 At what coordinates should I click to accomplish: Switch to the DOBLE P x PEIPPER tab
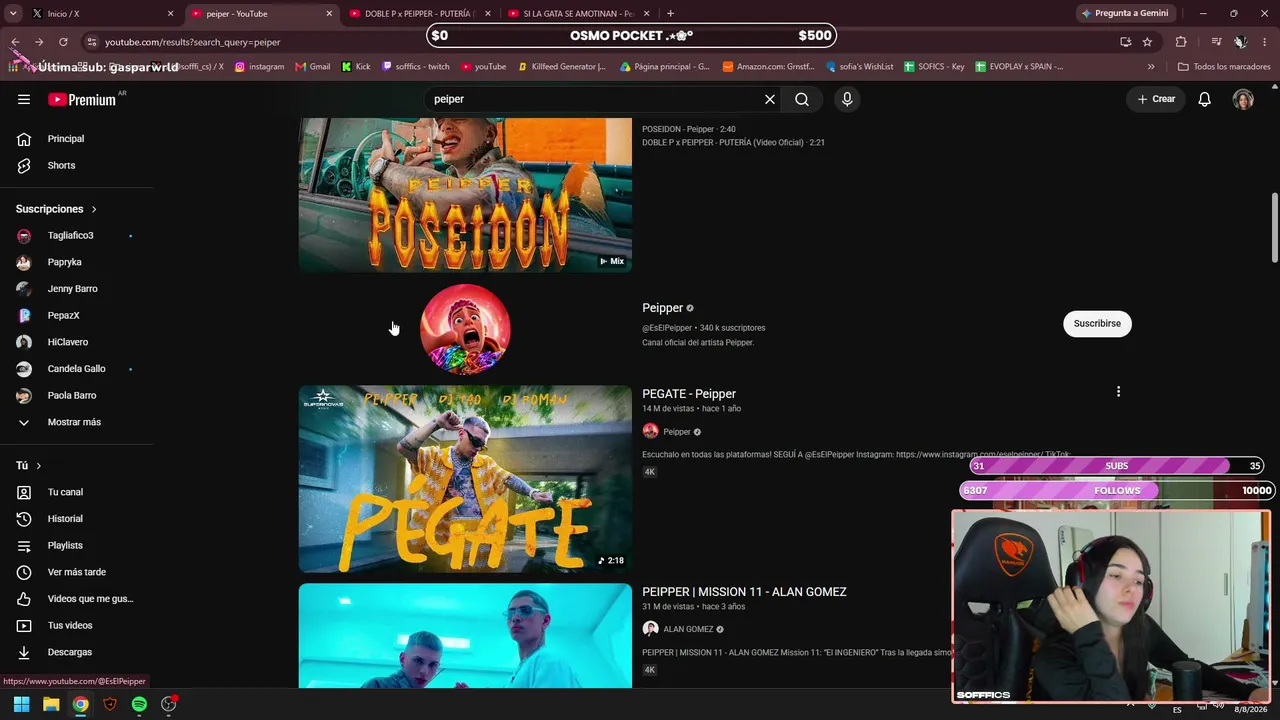(x=420, y=14)
